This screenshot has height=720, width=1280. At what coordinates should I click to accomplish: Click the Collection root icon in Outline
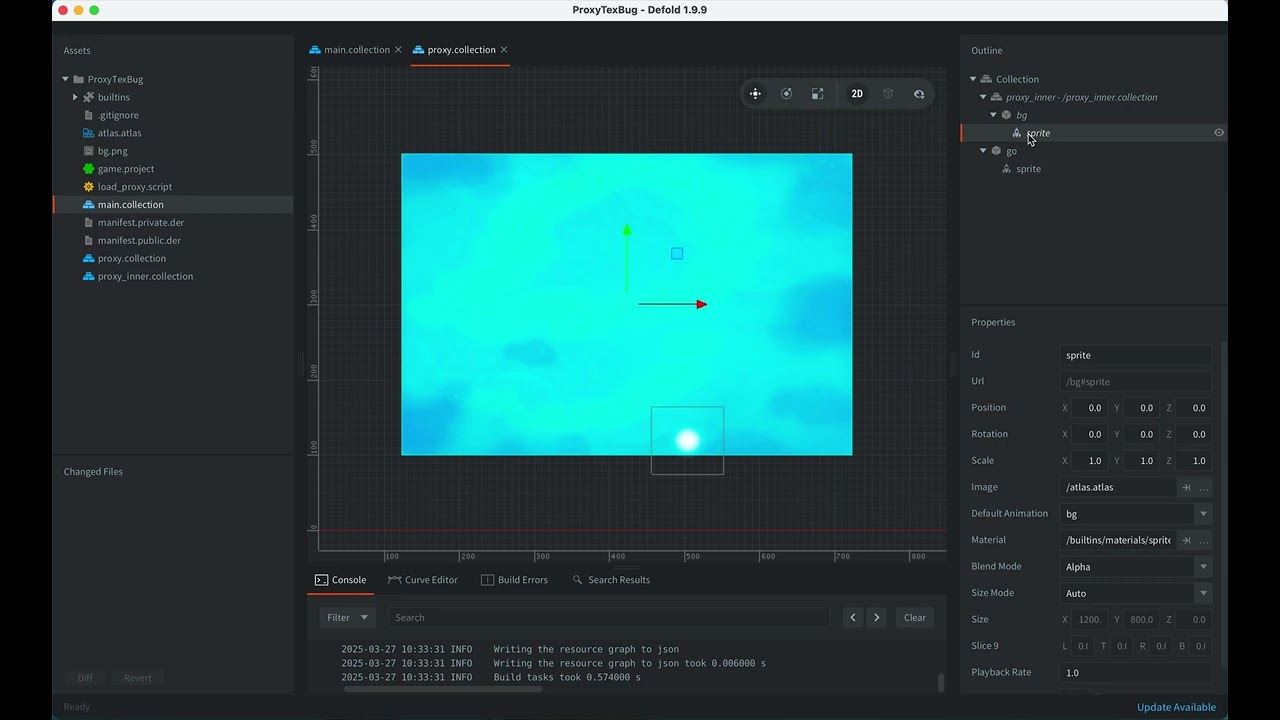click(x=986, y=79)
